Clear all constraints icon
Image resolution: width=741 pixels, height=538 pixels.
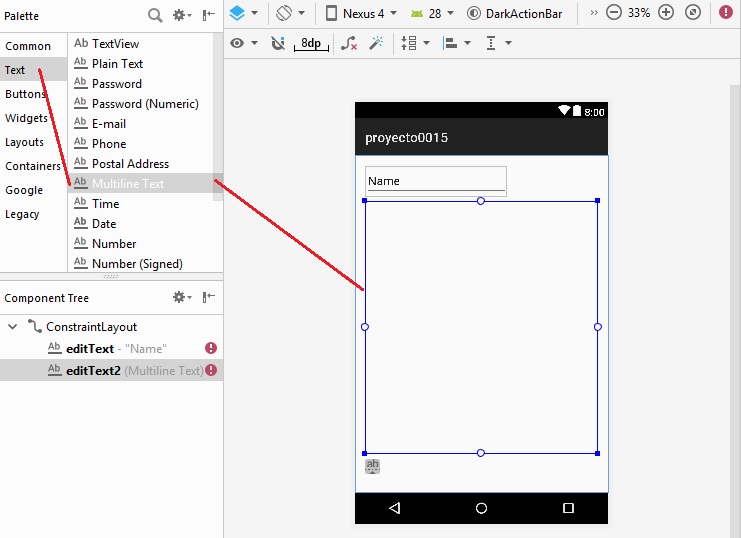tap(348, 44)
